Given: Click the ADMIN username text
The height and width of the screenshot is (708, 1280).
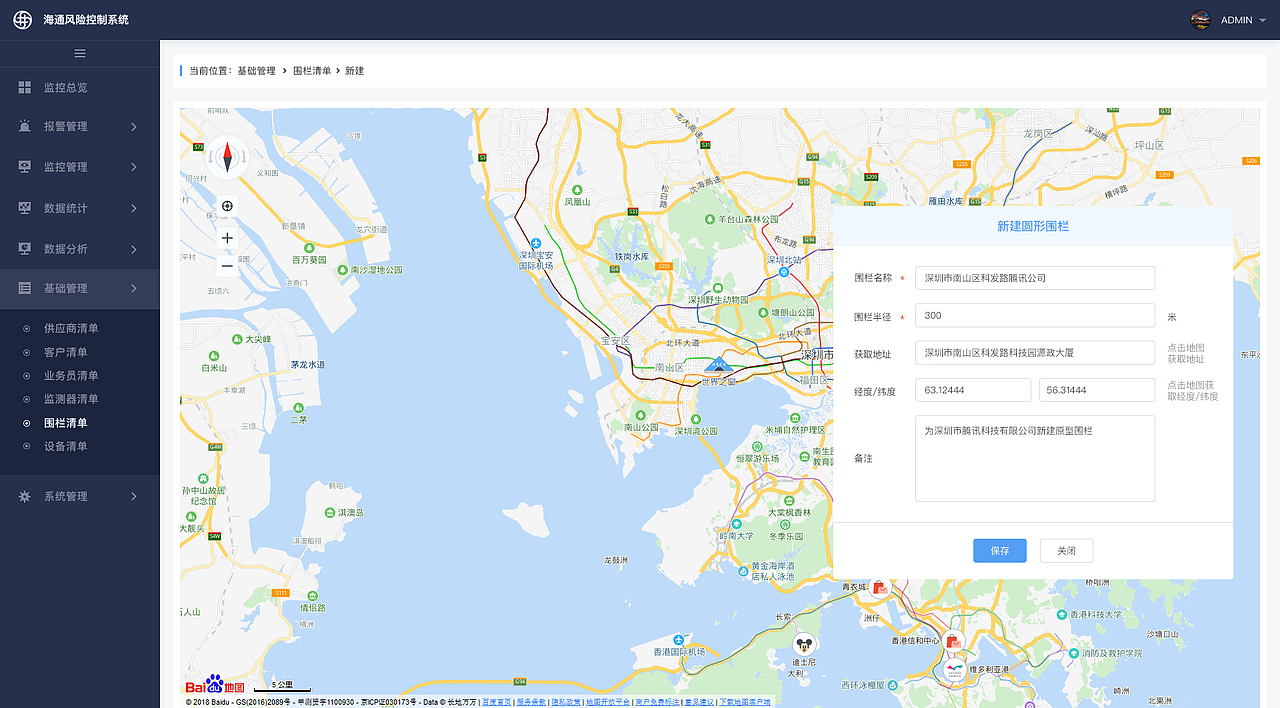Looking at the screenshot, I should point(1236,20).
